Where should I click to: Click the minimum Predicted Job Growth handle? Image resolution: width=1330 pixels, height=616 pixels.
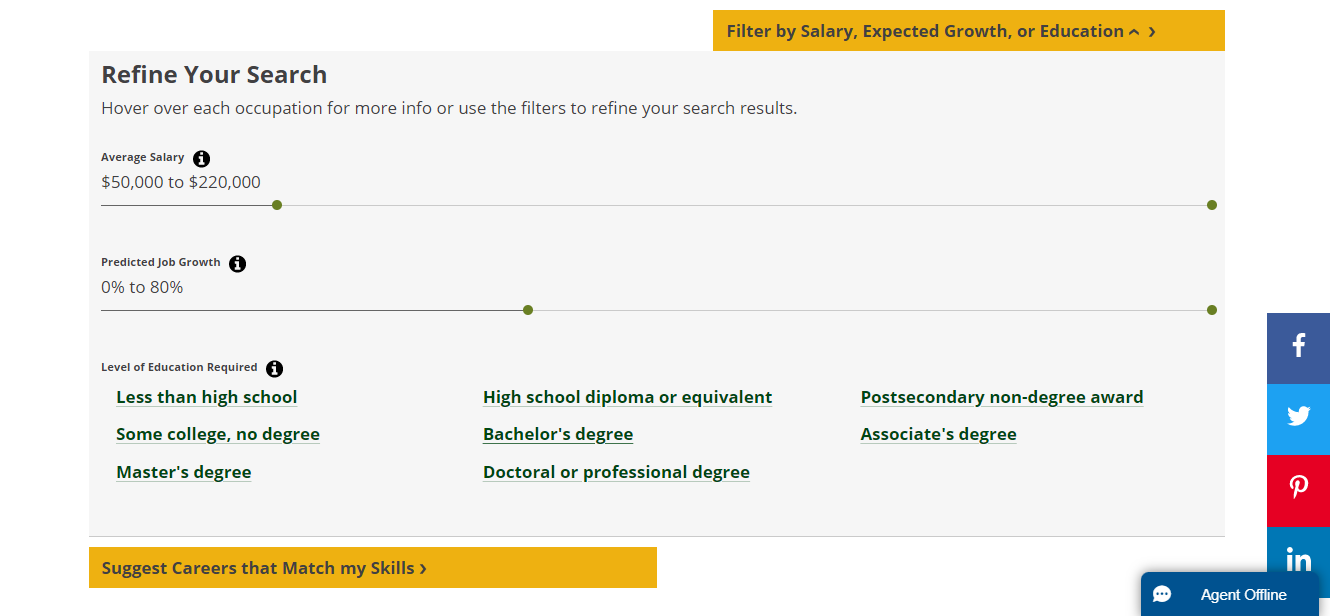[x=528, y=310]
